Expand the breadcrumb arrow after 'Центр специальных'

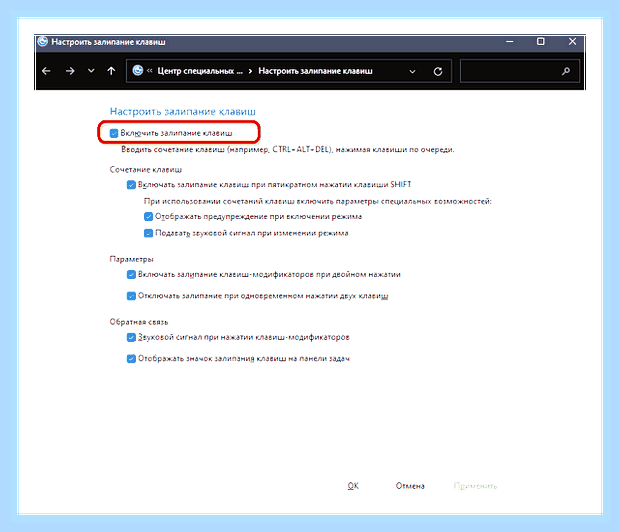click(x=250, y=71)
